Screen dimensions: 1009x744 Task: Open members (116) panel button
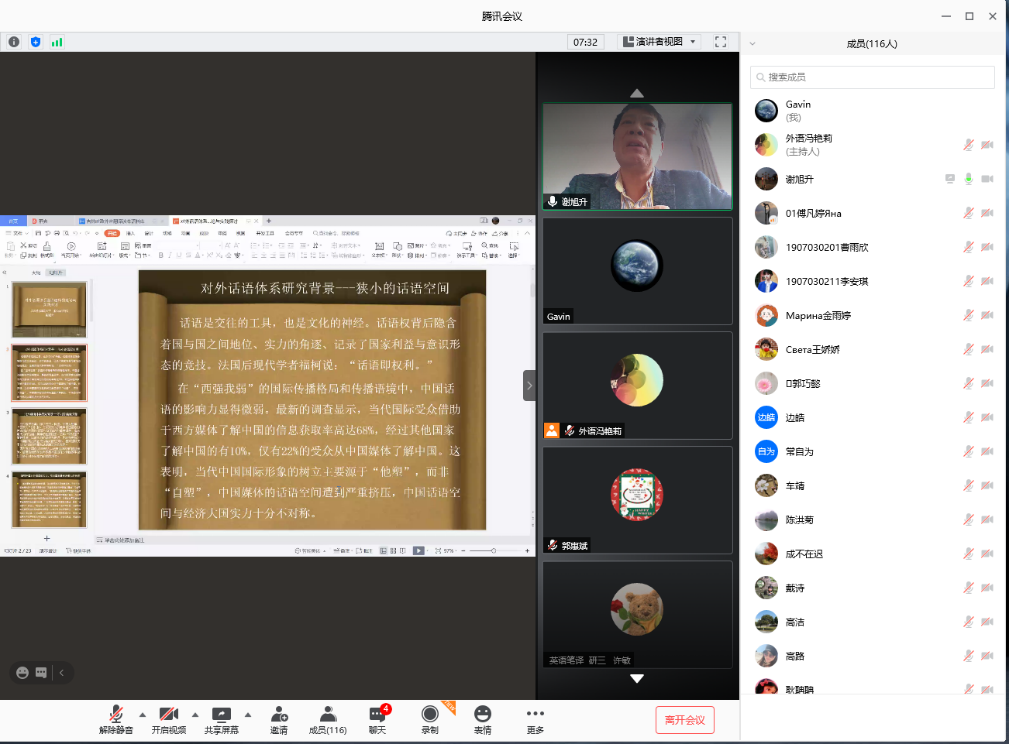(x=328, y=720)
